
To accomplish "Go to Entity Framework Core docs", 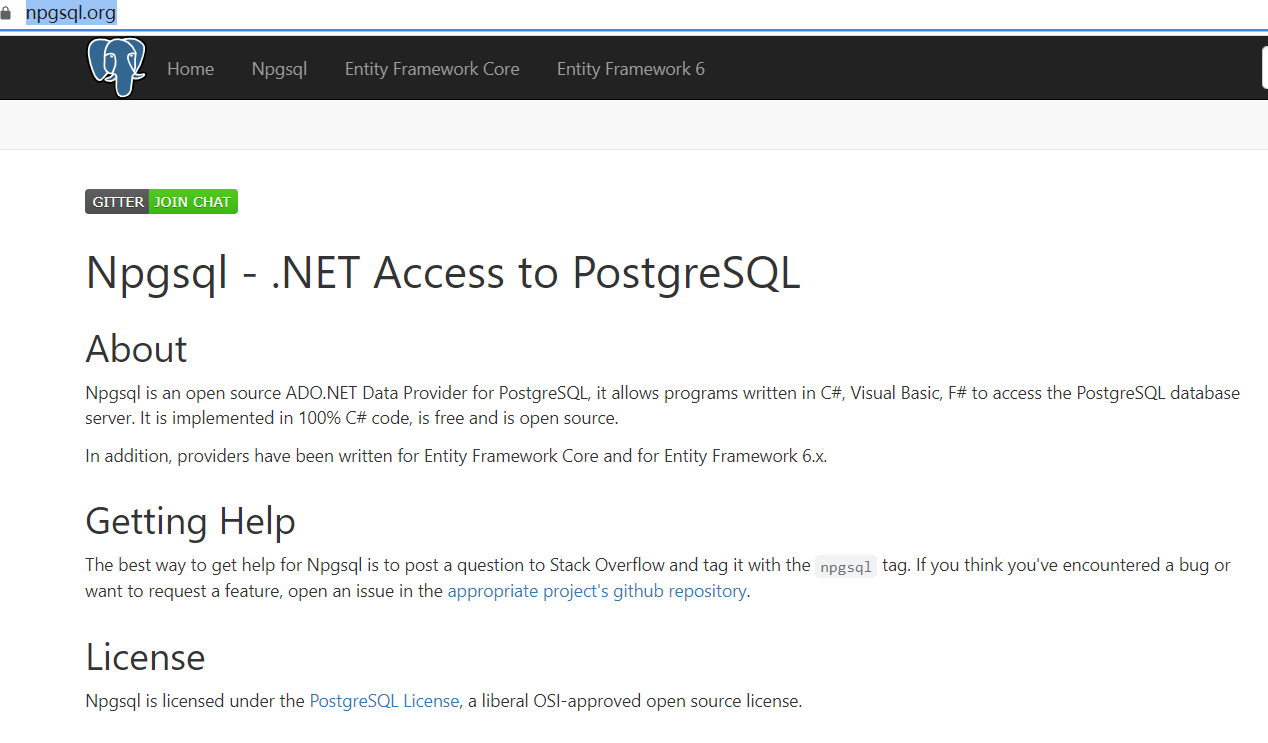I will tap(432, 69).
